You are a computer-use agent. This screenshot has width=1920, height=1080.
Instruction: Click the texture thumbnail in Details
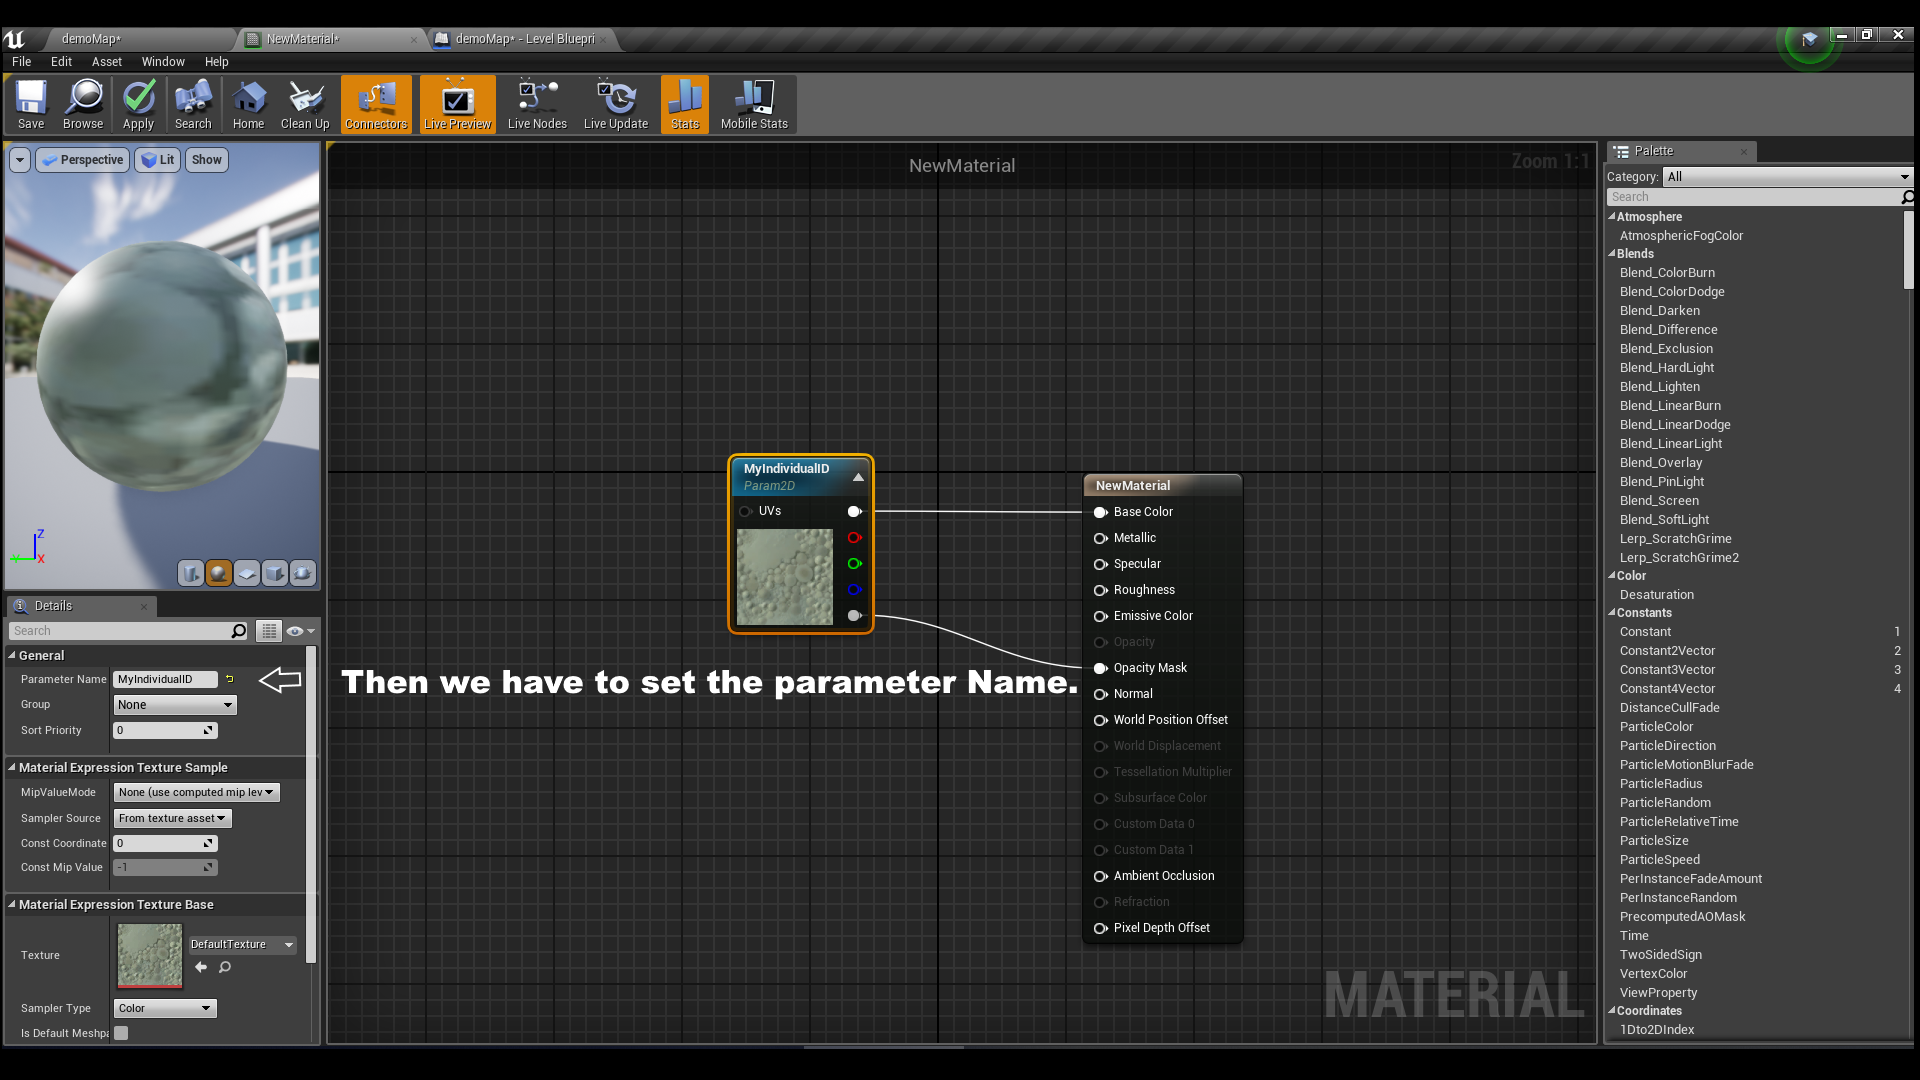click(150, 955)
